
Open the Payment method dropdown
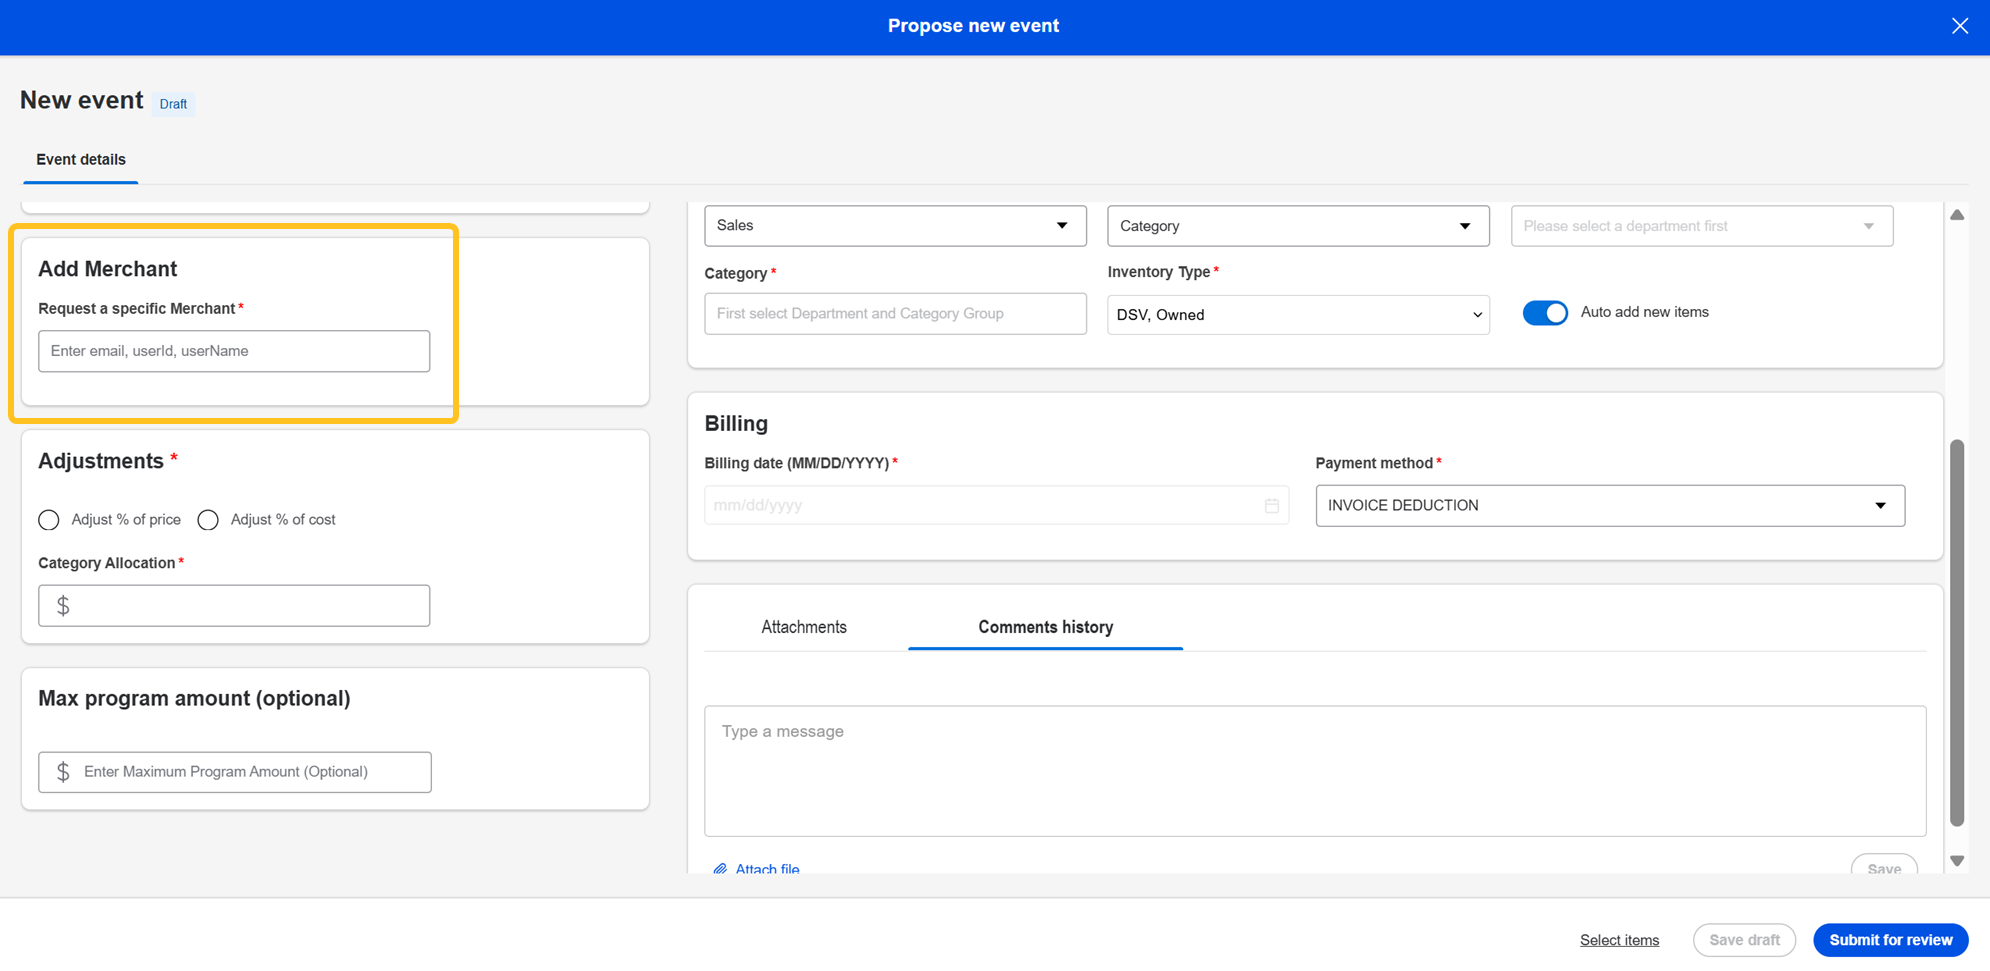[x=1609, y=506]
